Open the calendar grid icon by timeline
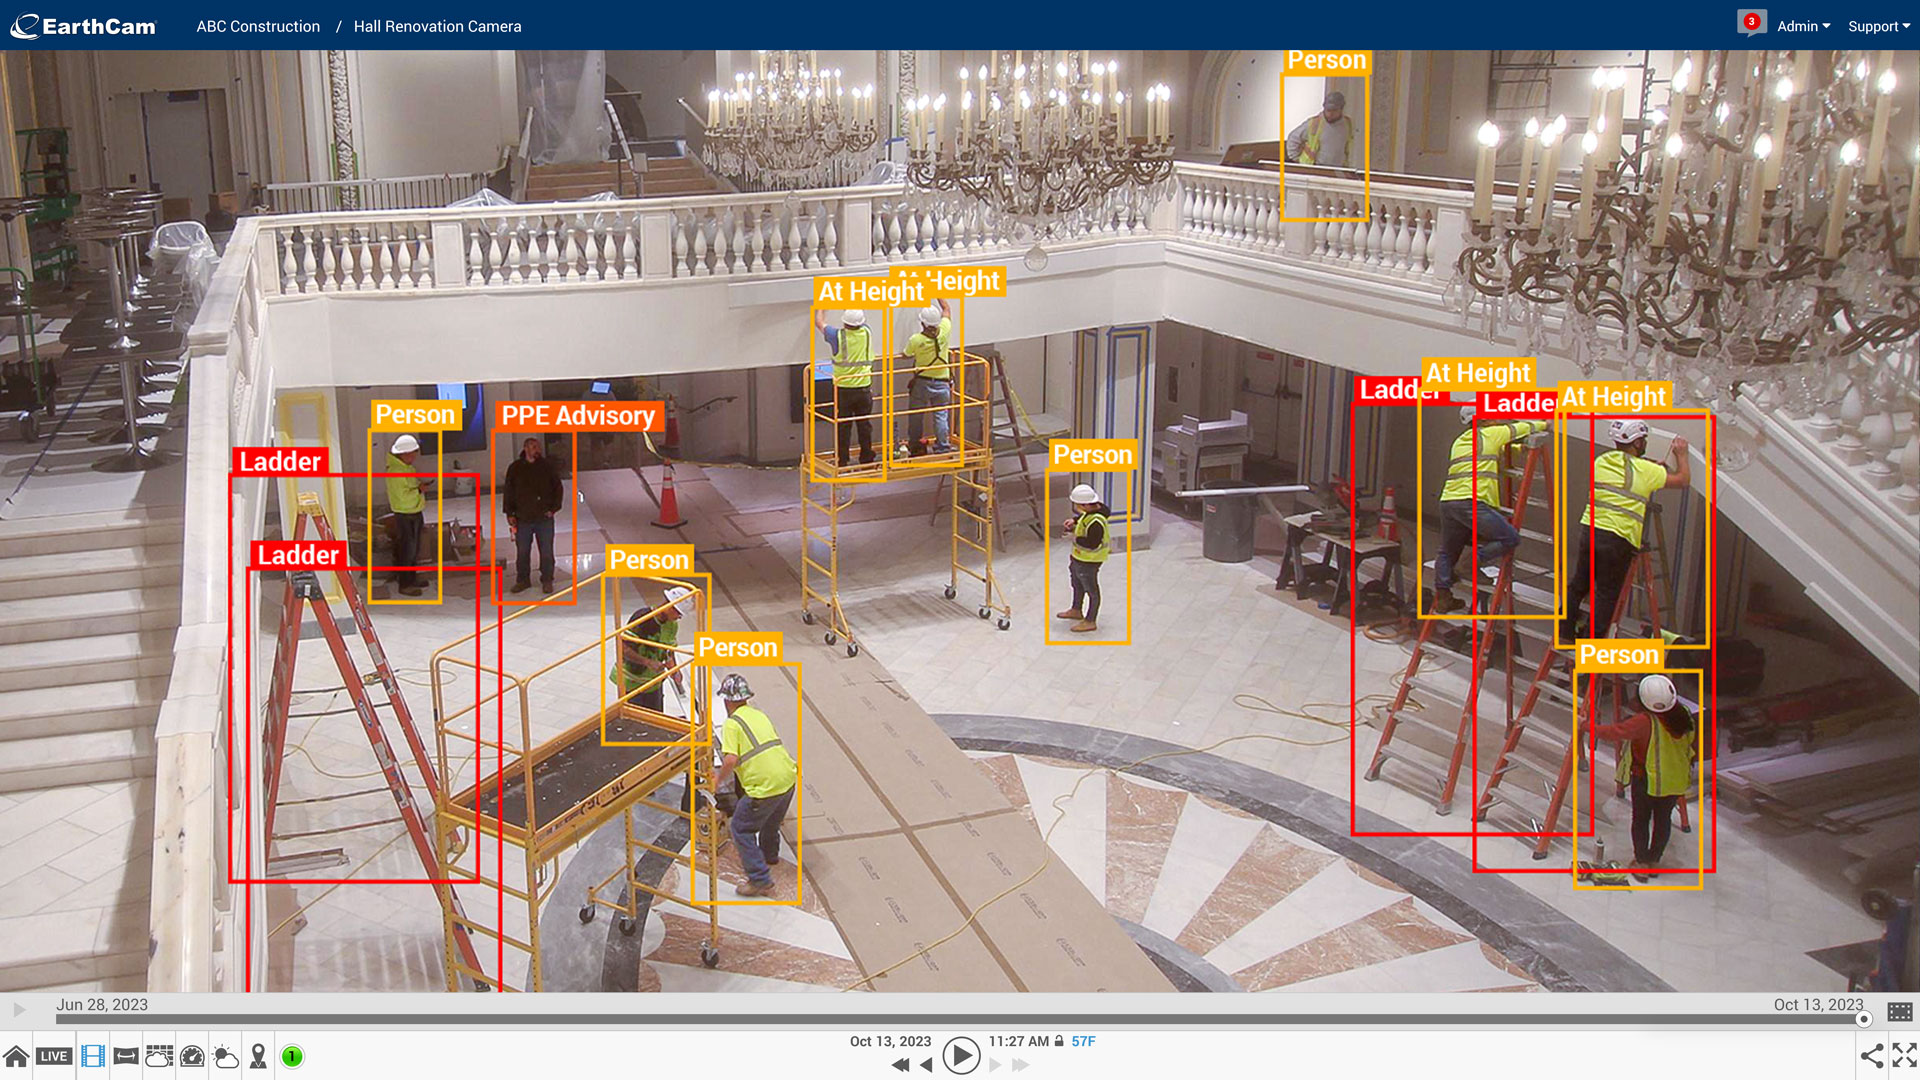The width and height of the screenshot is (1920, 1080). 1900,1012
